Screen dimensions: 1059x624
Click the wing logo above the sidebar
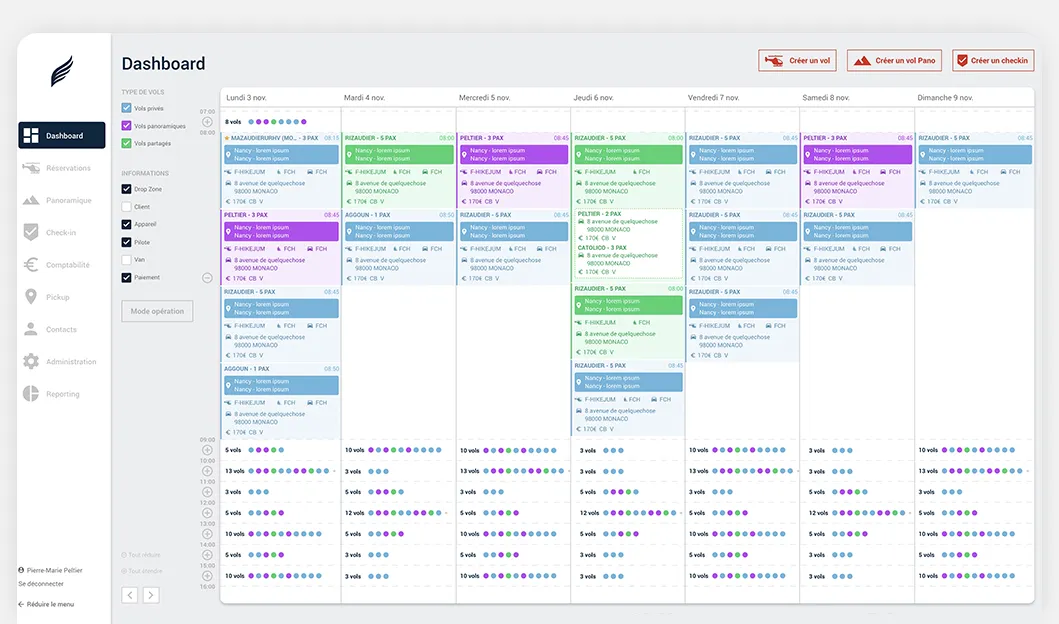tap(61, 71)
